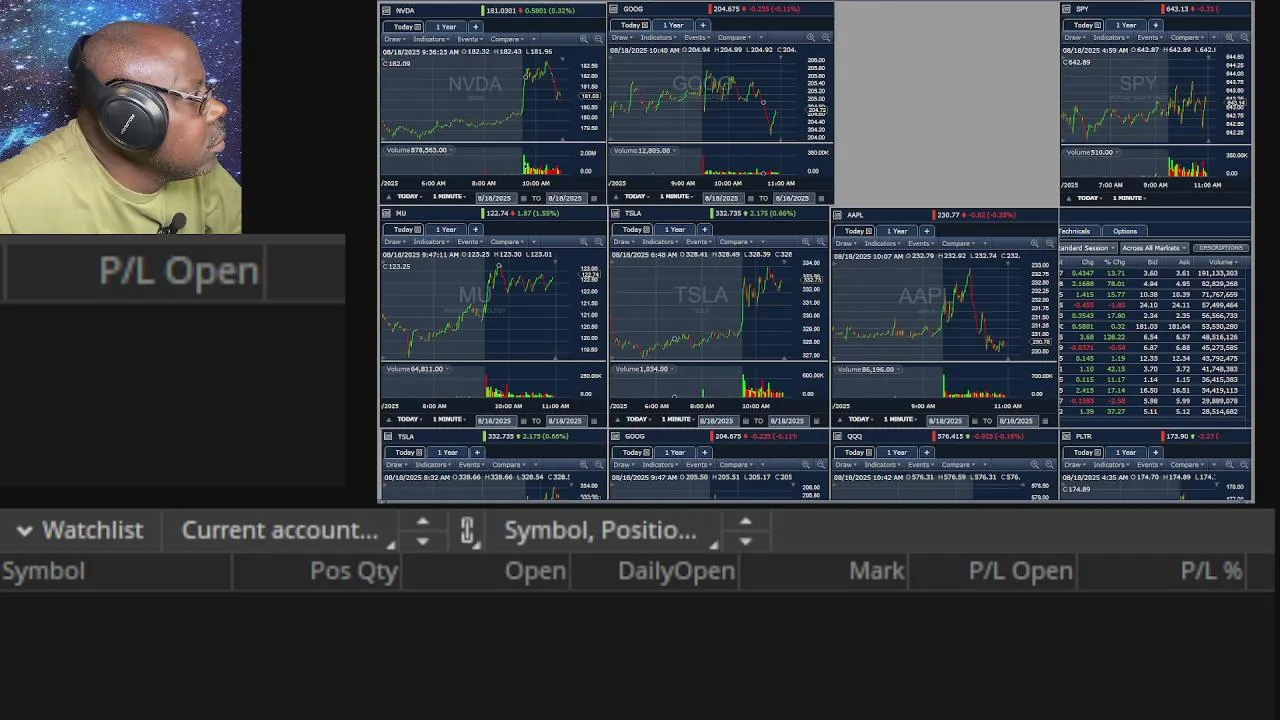Click the Current account stepper arrows
Image resolution: width=1280 pixels, height=720 pixels.
422,531
